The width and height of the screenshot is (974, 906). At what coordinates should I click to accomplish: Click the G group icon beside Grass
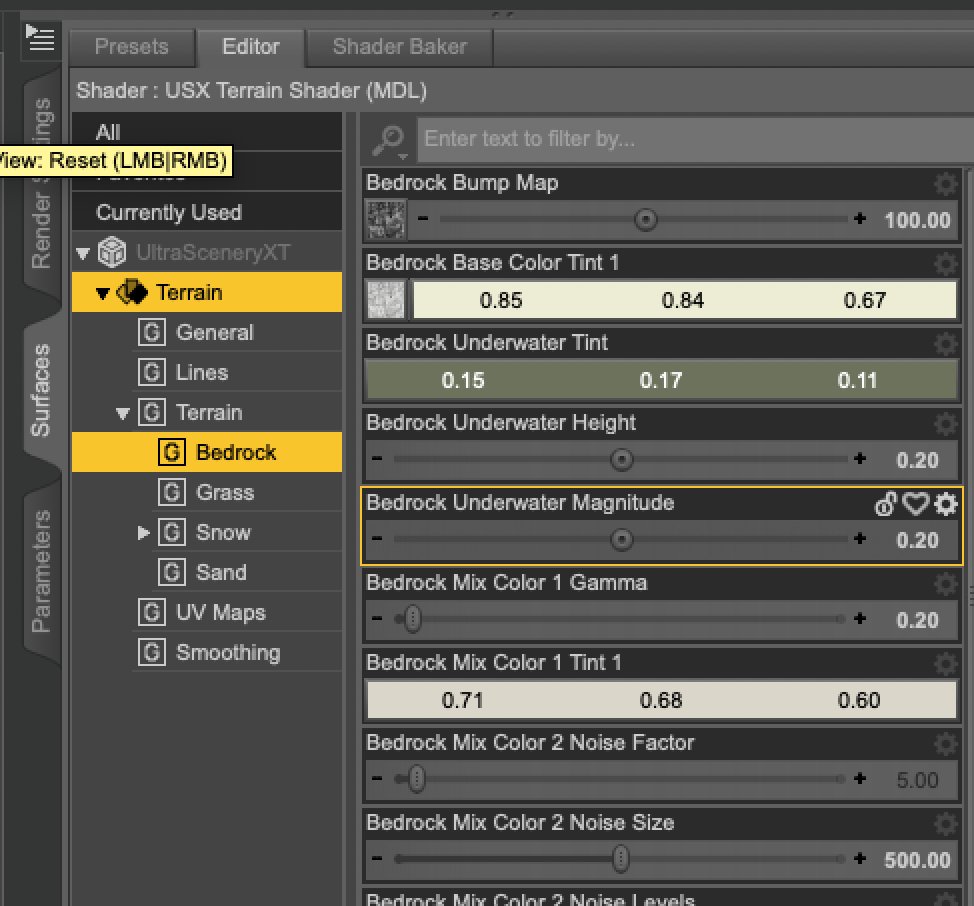(172, 492)
